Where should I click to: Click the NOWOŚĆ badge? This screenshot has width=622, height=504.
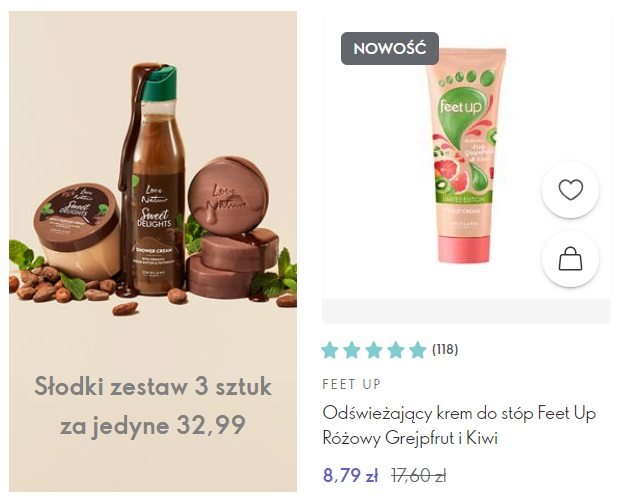390,48
